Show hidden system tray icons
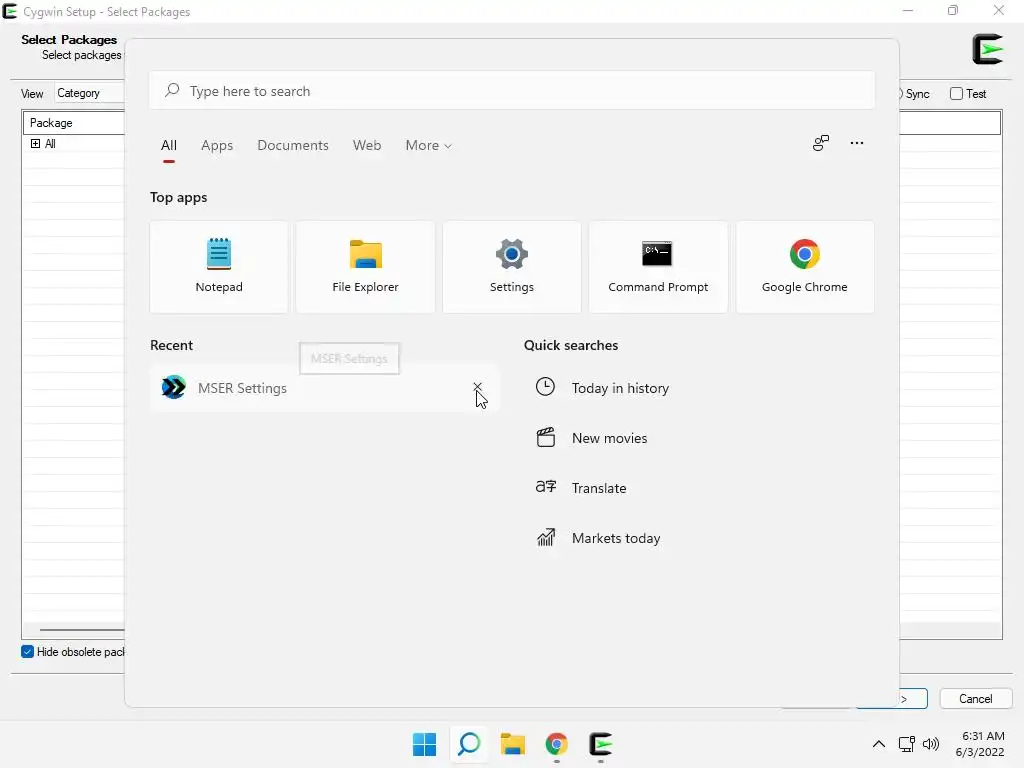The image size is (1024, 768). [x=879, y=744]
